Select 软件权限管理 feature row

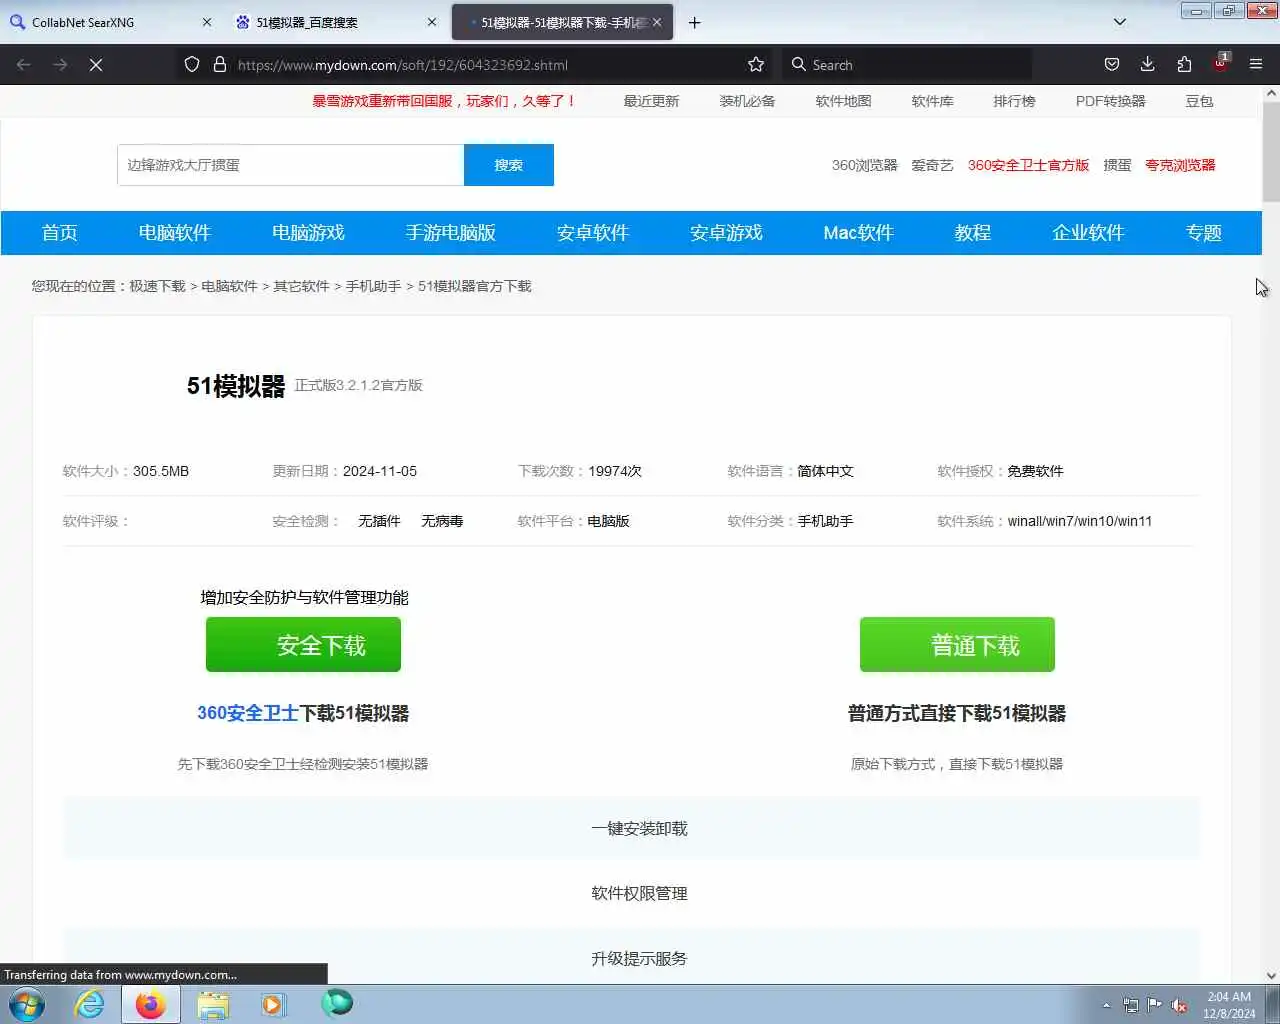631,893
